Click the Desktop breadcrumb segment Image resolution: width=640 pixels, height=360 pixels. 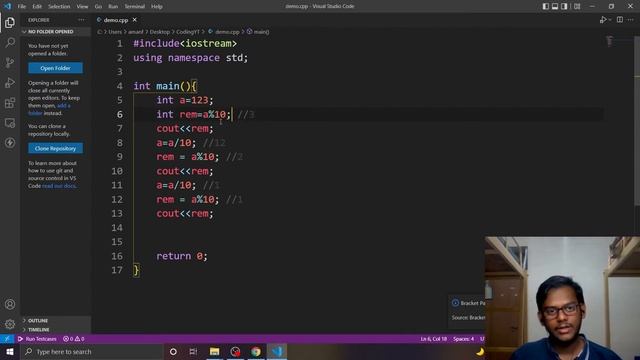159,31
